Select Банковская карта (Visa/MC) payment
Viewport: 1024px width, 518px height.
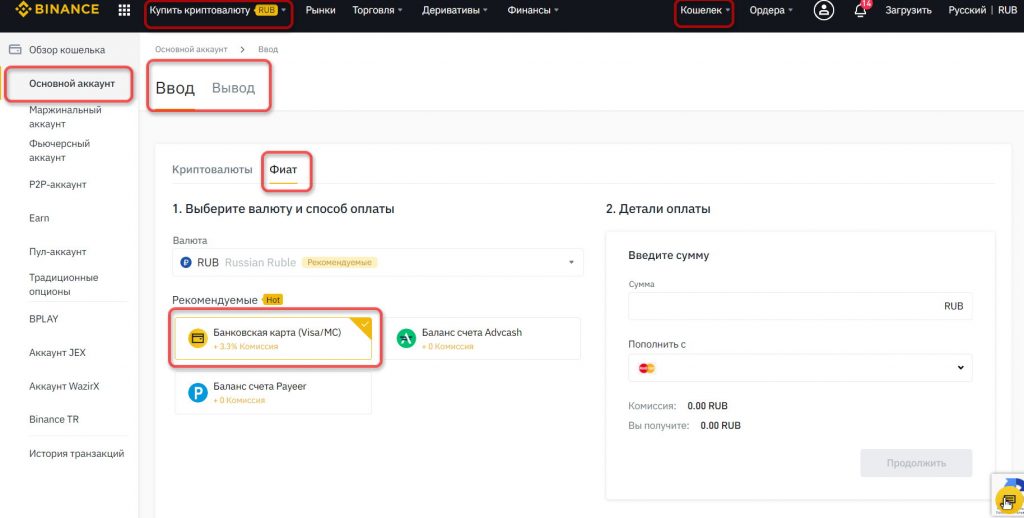pyautogui.click(x=272, y=338)
